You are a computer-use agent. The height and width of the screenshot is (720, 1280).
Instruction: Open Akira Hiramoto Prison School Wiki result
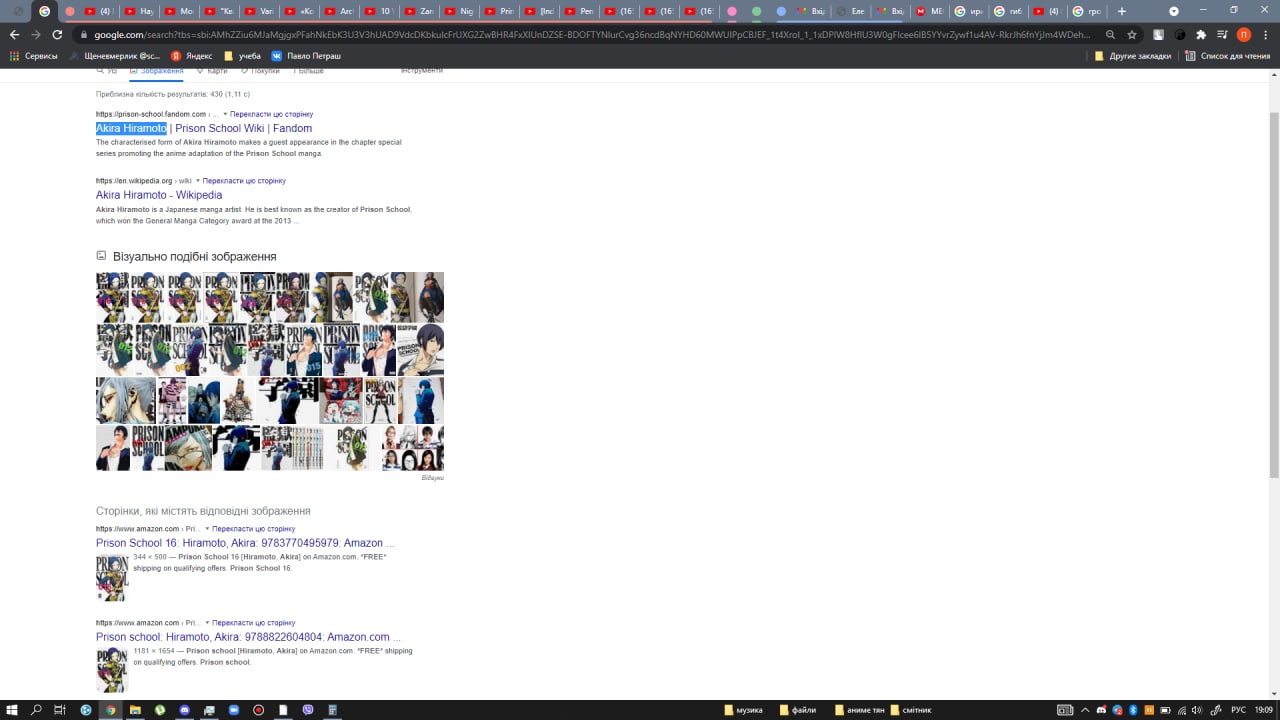coord(204,128)
